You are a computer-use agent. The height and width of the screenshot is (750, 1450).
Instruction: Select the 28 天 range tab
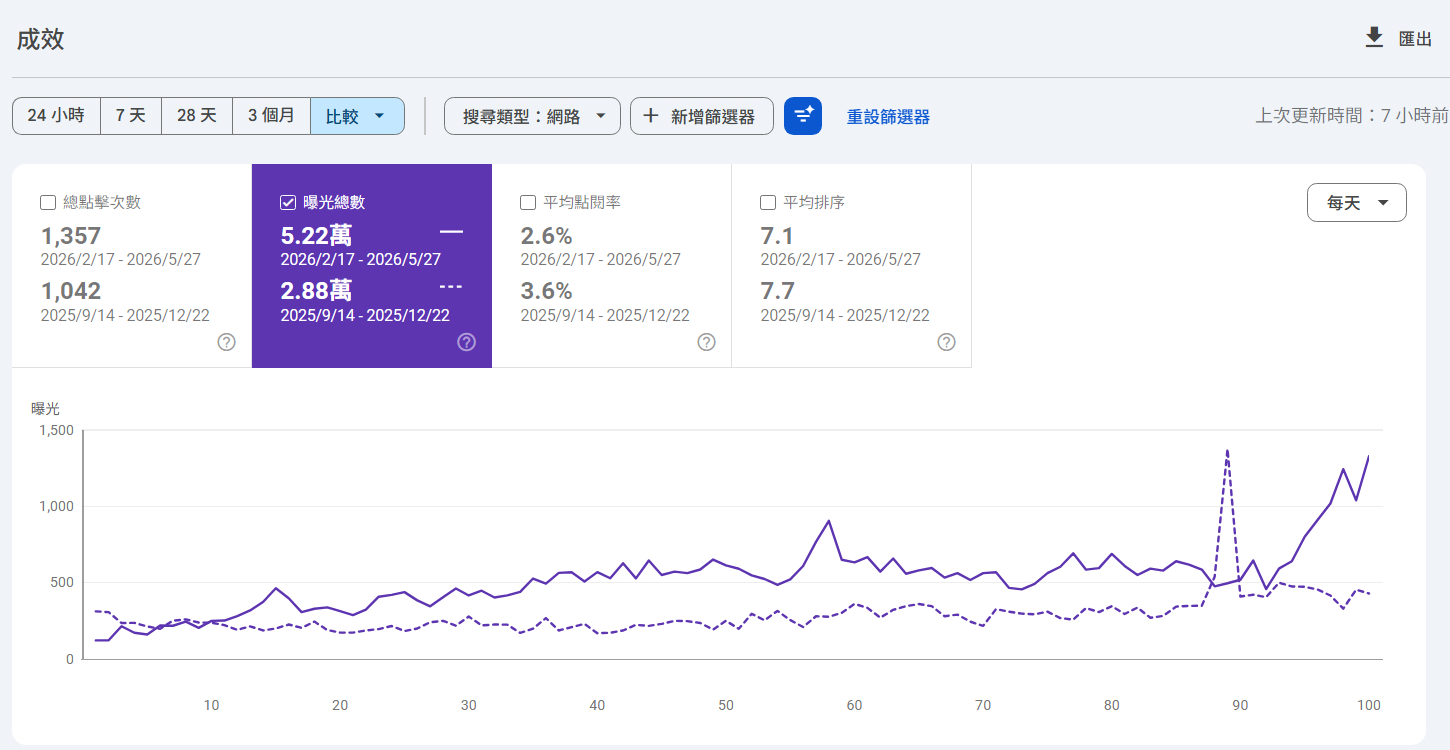point(197,116)
